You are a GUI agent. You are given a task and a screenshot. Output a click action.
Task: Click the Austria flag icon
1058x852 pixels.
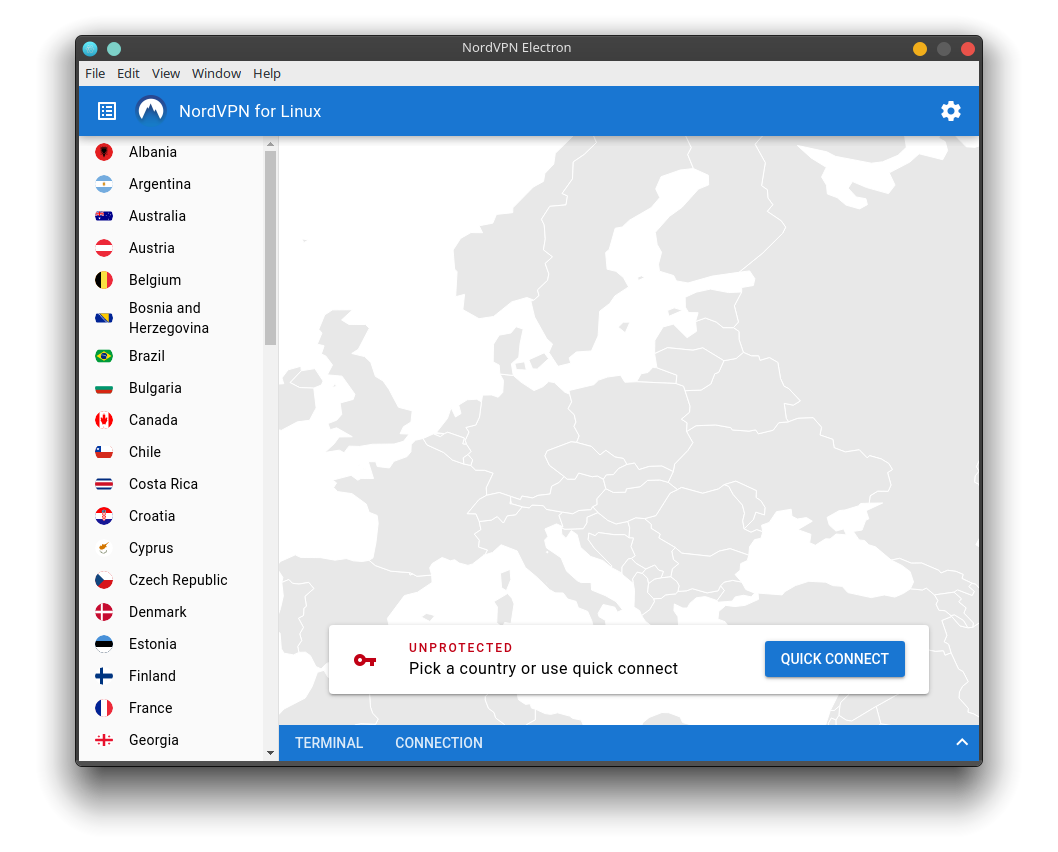(x=104, y=248)
